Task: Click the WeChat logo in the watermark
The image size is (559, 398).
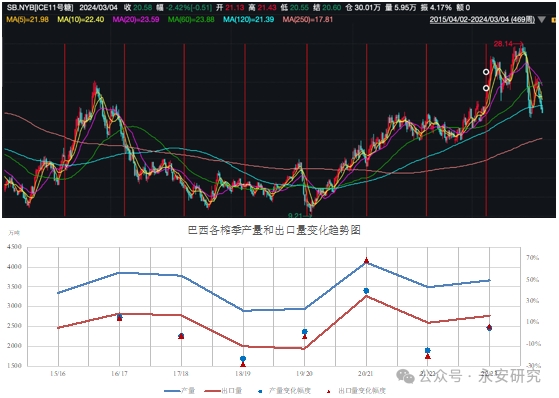Action: click(406, 376)
